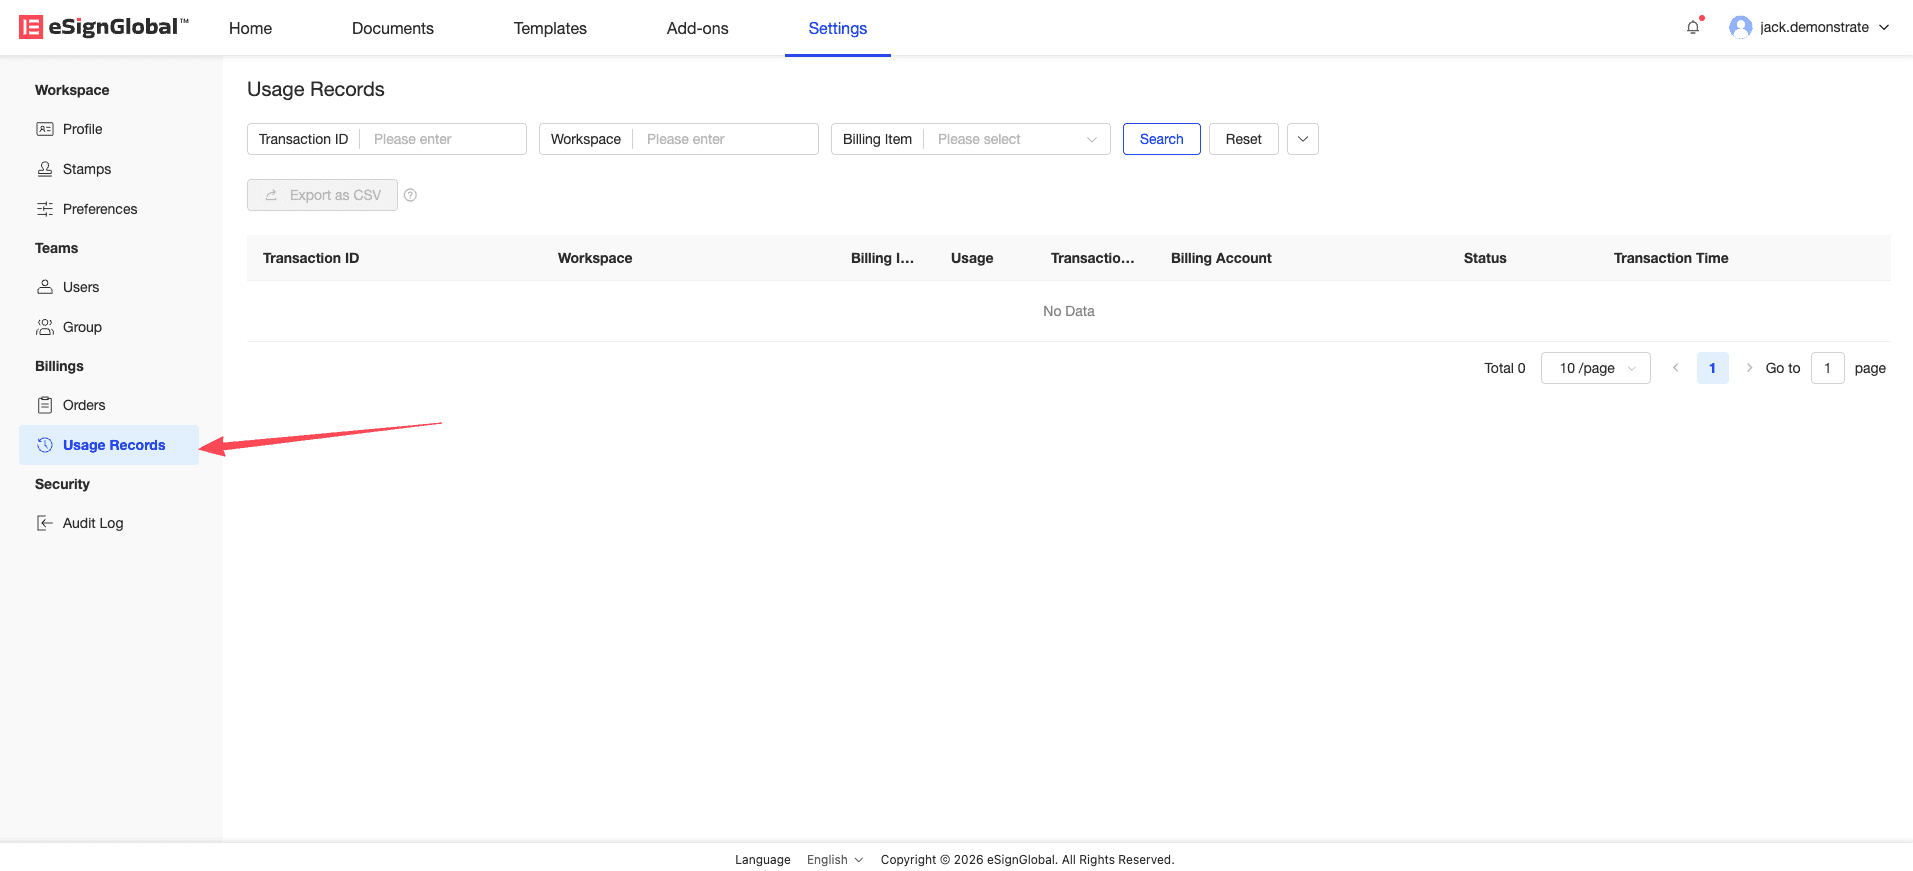
Task: Open Audit Log in sidebar
Action: [x=109, y=523]
